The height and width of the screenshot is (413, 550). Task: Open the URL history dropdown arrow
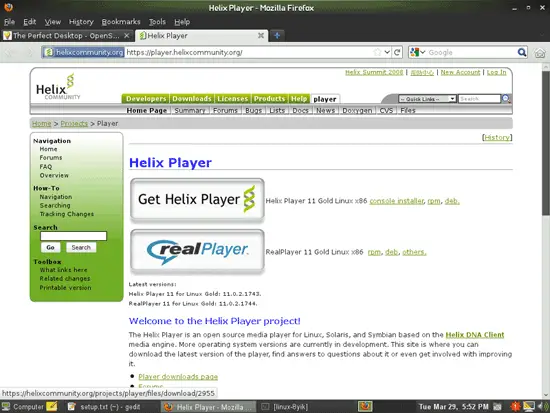click(x=387, y=52)
